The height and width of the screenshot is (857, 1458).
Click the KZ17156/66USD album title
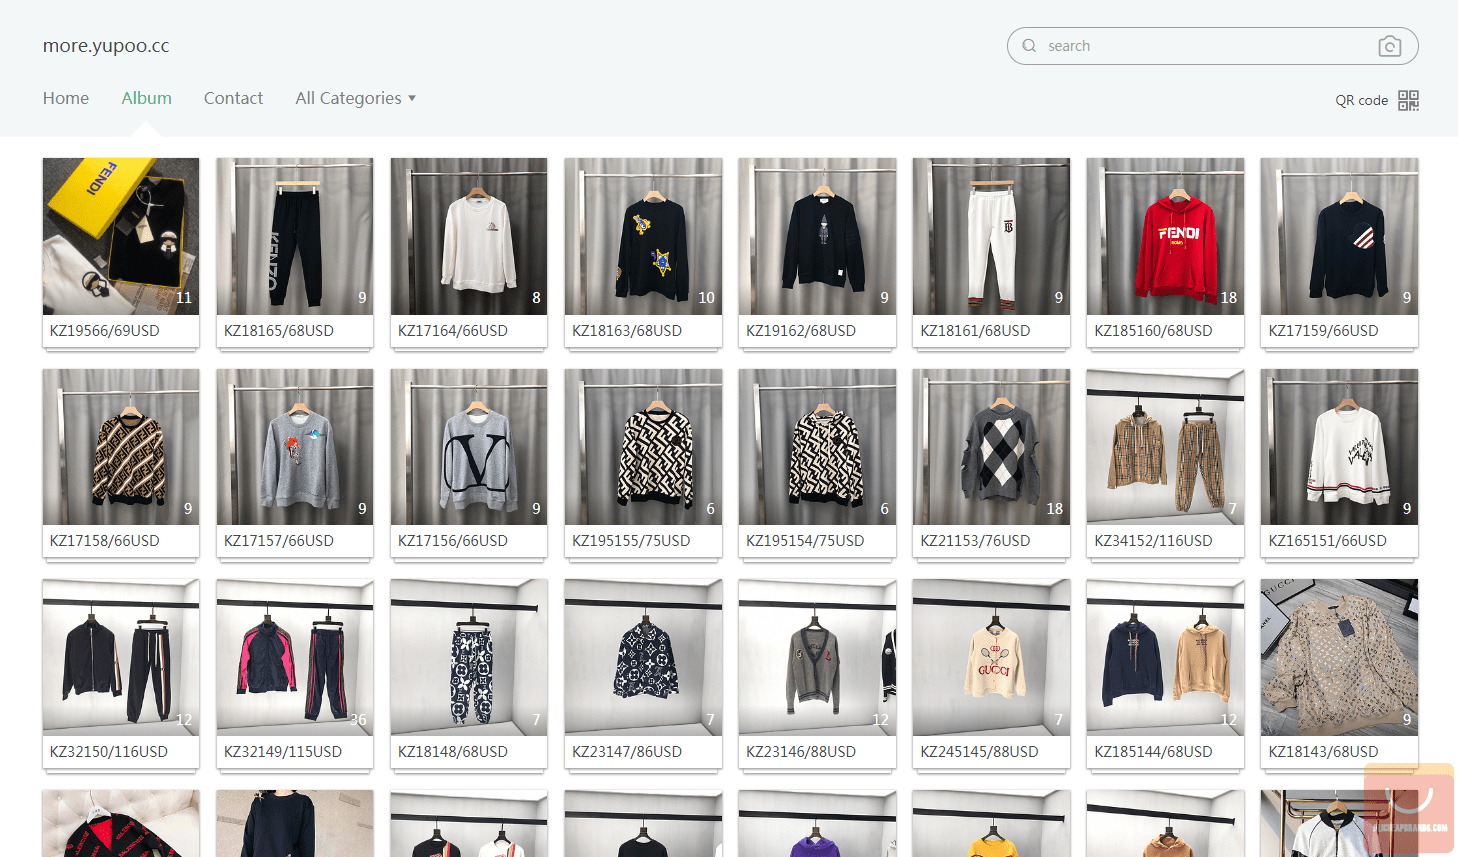(453, 541)
